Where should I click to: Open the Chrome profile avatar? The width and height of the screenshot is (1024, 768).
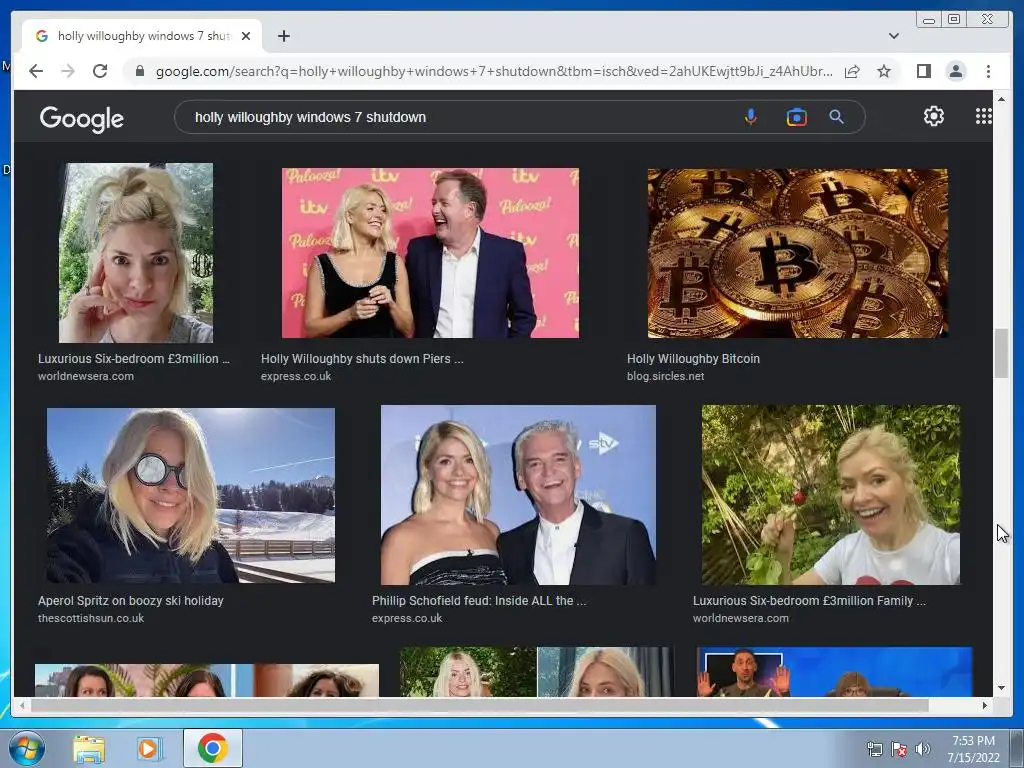point(956,71)
